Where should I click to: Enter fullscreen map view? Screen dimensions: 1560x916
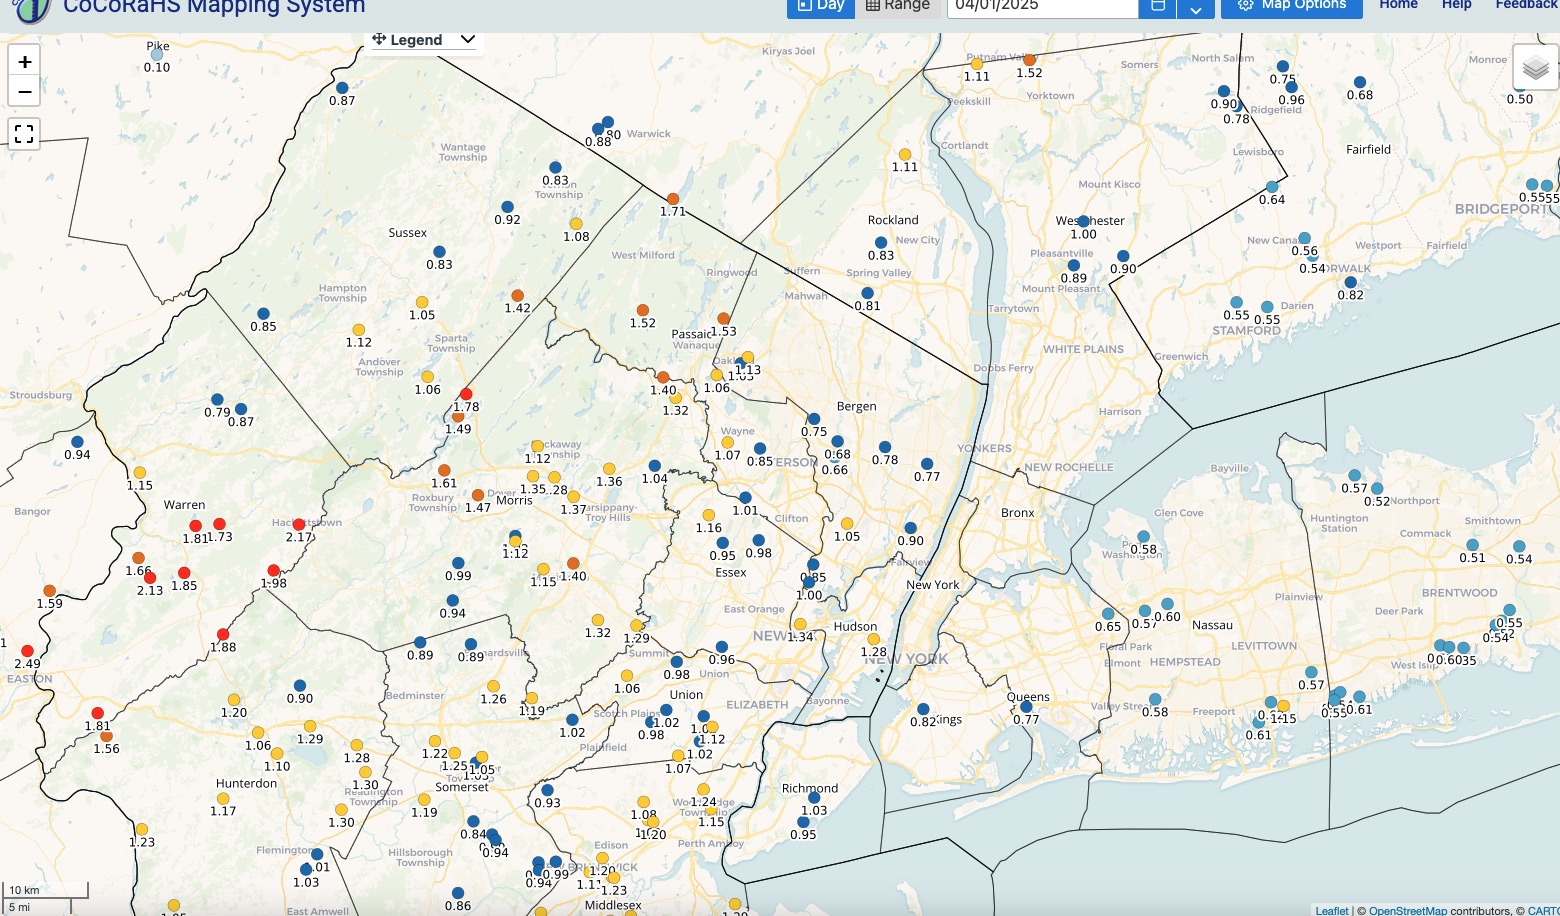(25, 134)
